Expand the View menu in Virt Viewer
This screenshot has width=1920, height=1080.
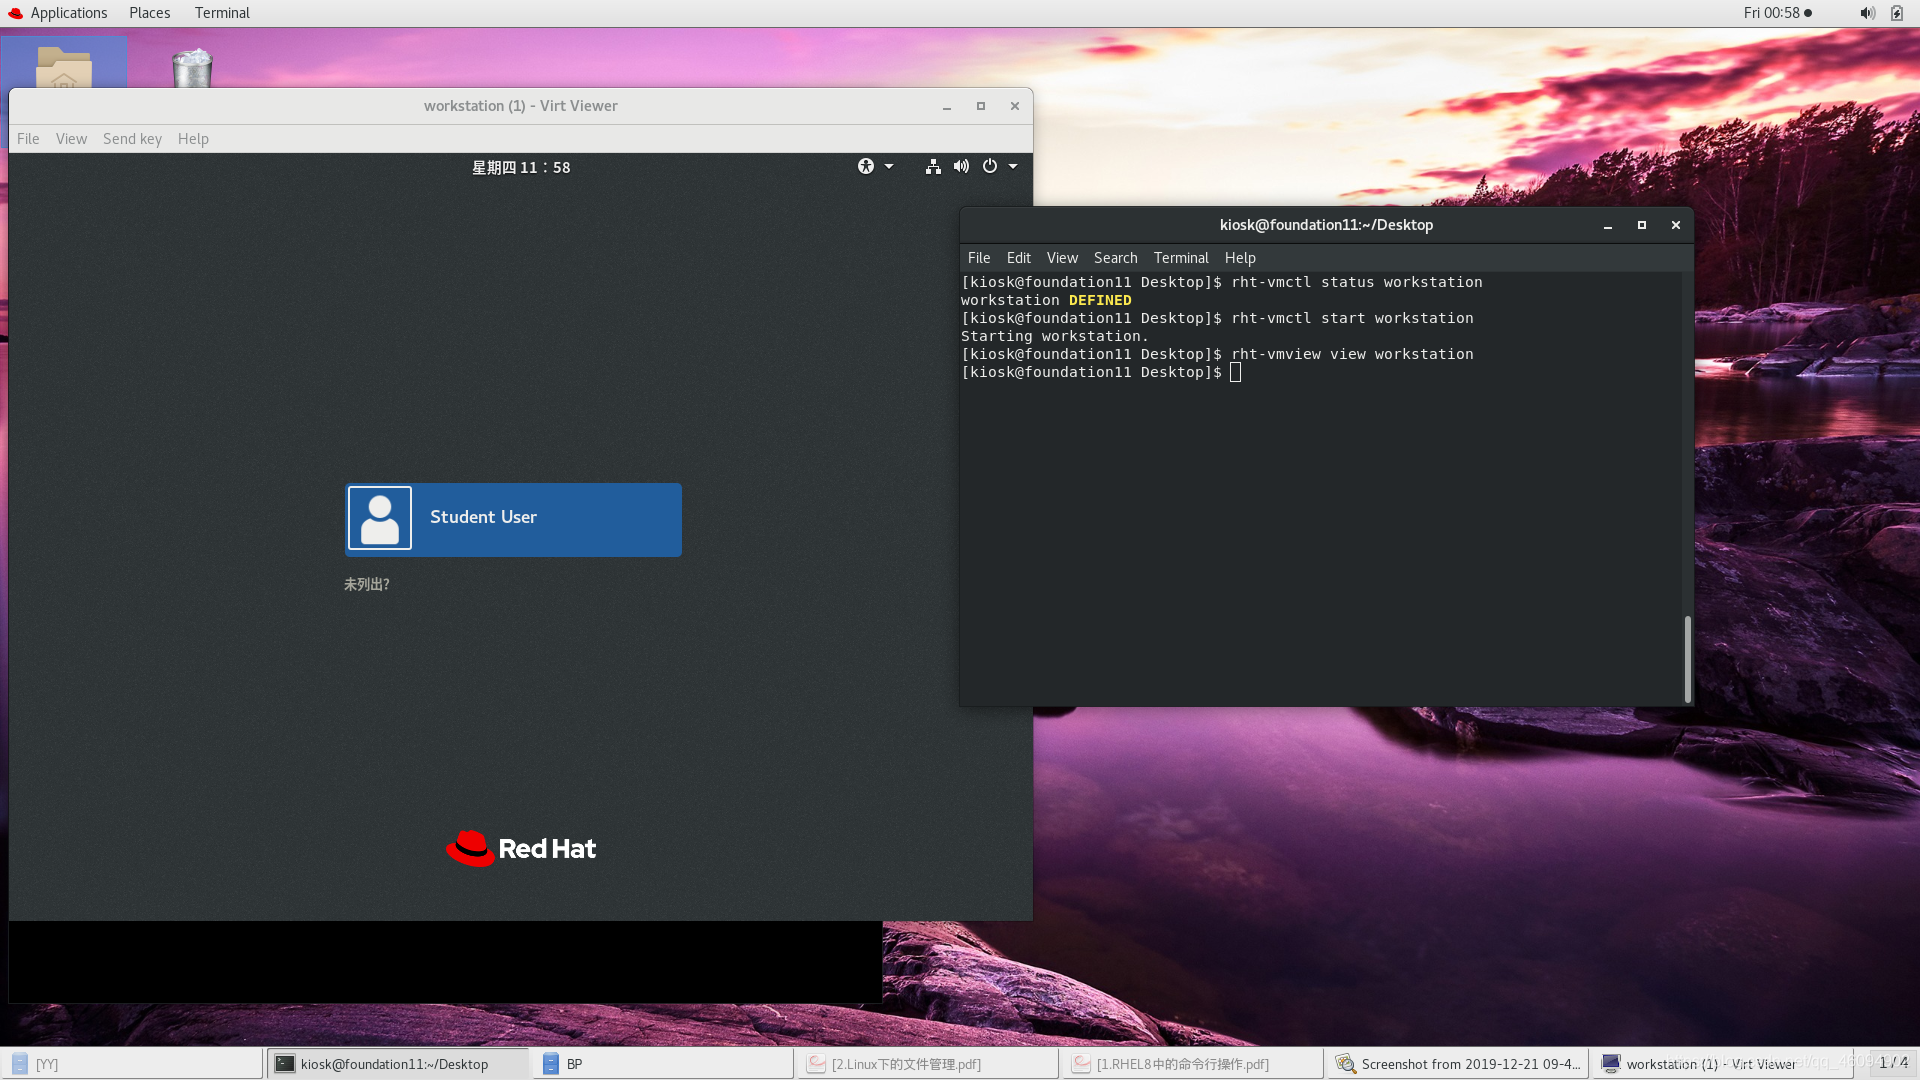click(70, 137)
